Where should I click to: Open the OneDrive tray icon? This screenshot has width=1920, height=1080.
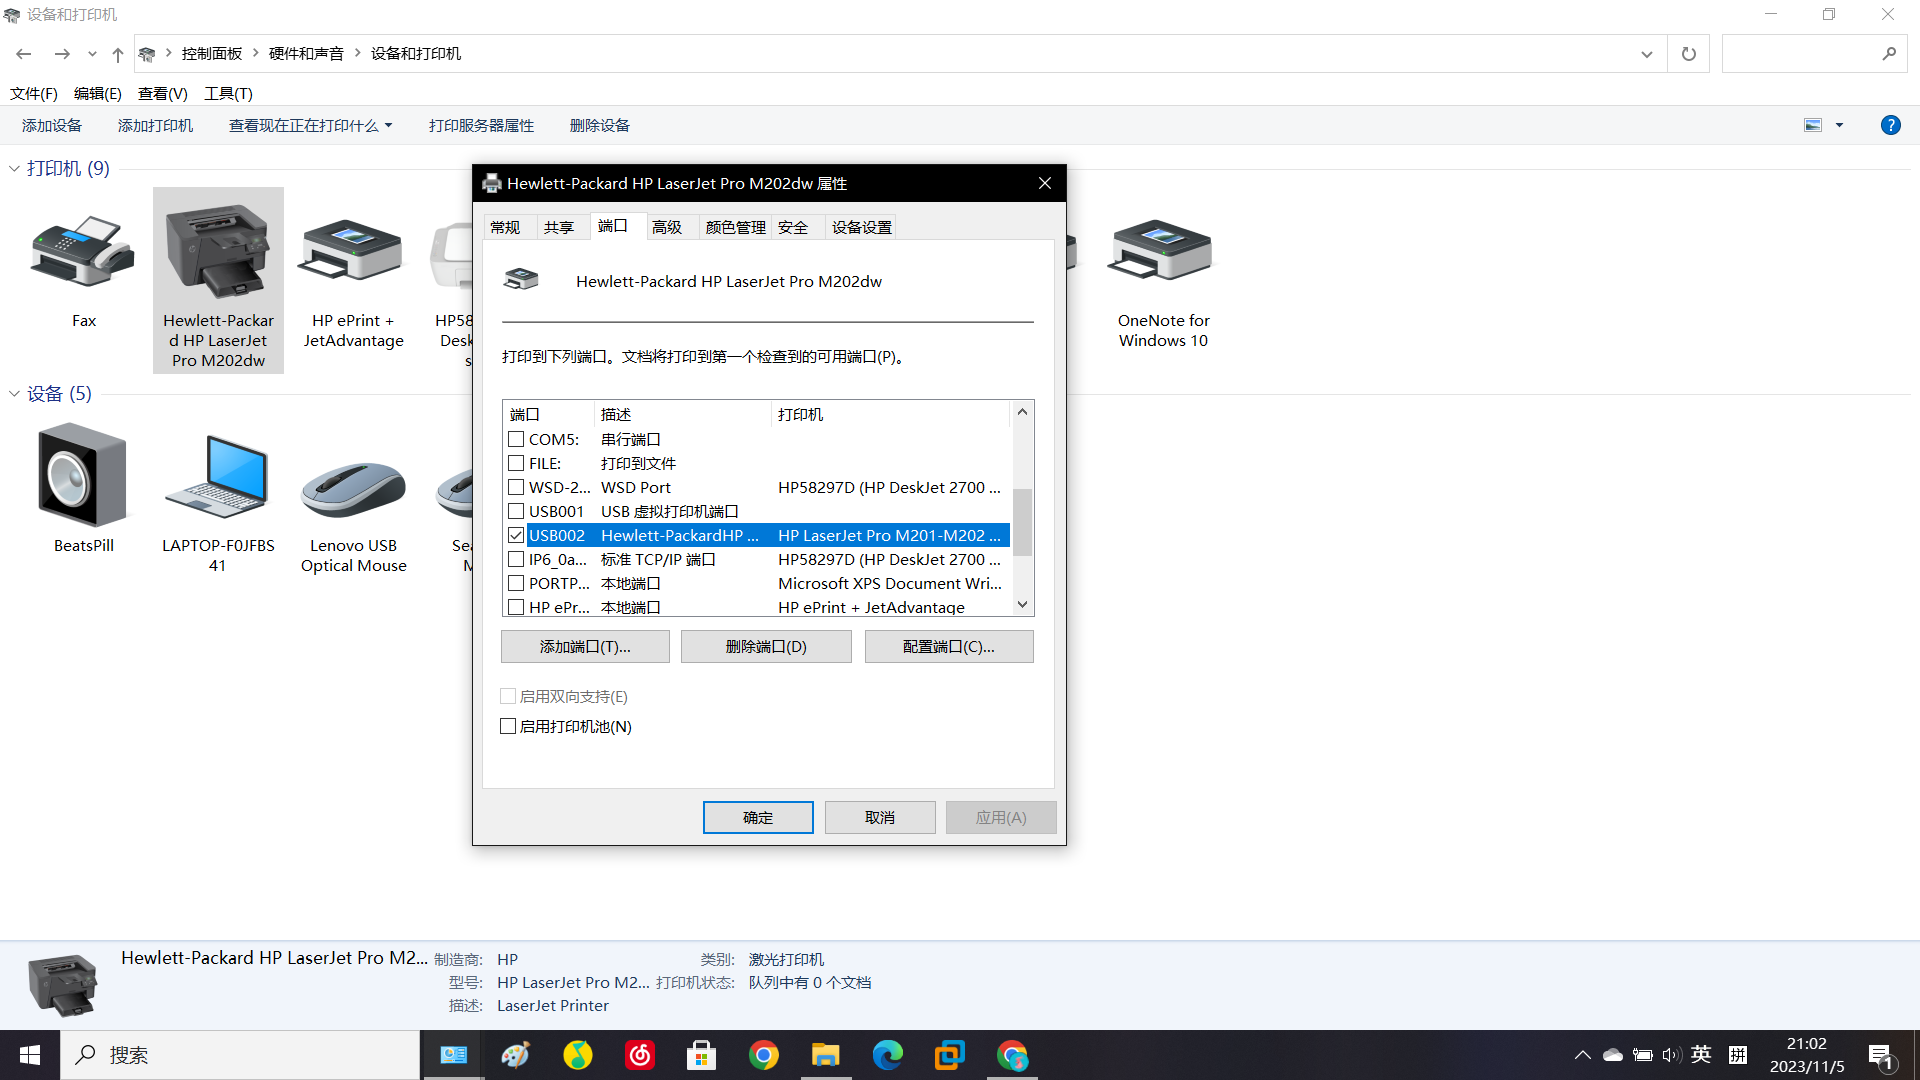click(1612, 1054)
